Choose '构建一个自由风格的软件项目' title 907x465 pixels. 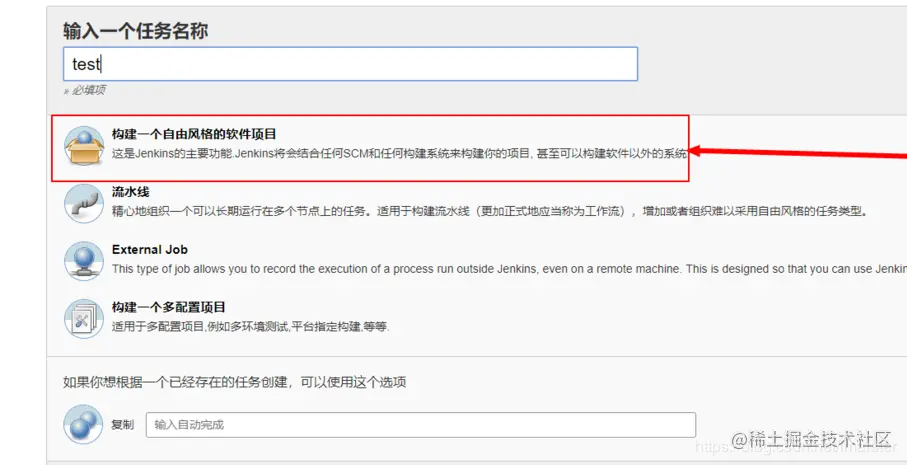194,134
